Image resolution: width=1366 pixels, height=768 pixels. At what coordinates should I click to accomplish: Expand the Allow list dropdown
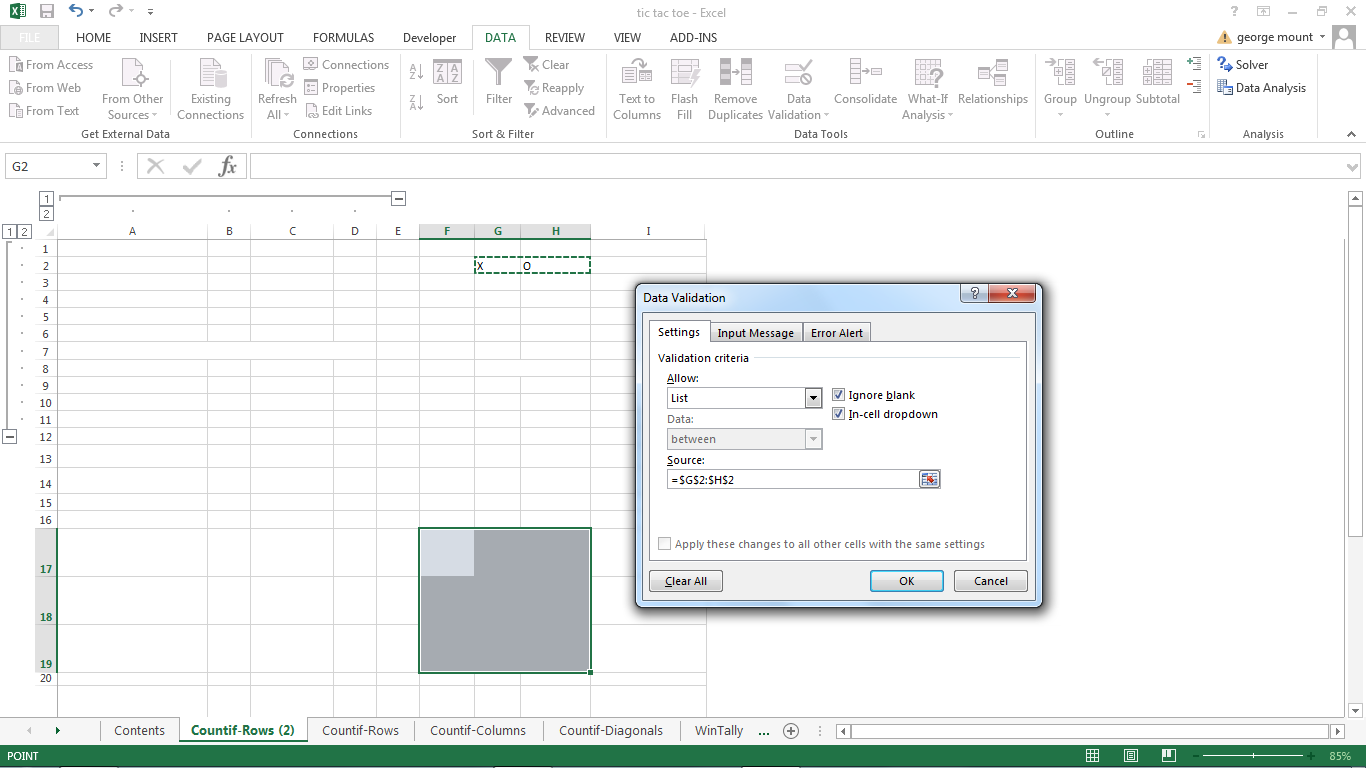pos(813,398)
